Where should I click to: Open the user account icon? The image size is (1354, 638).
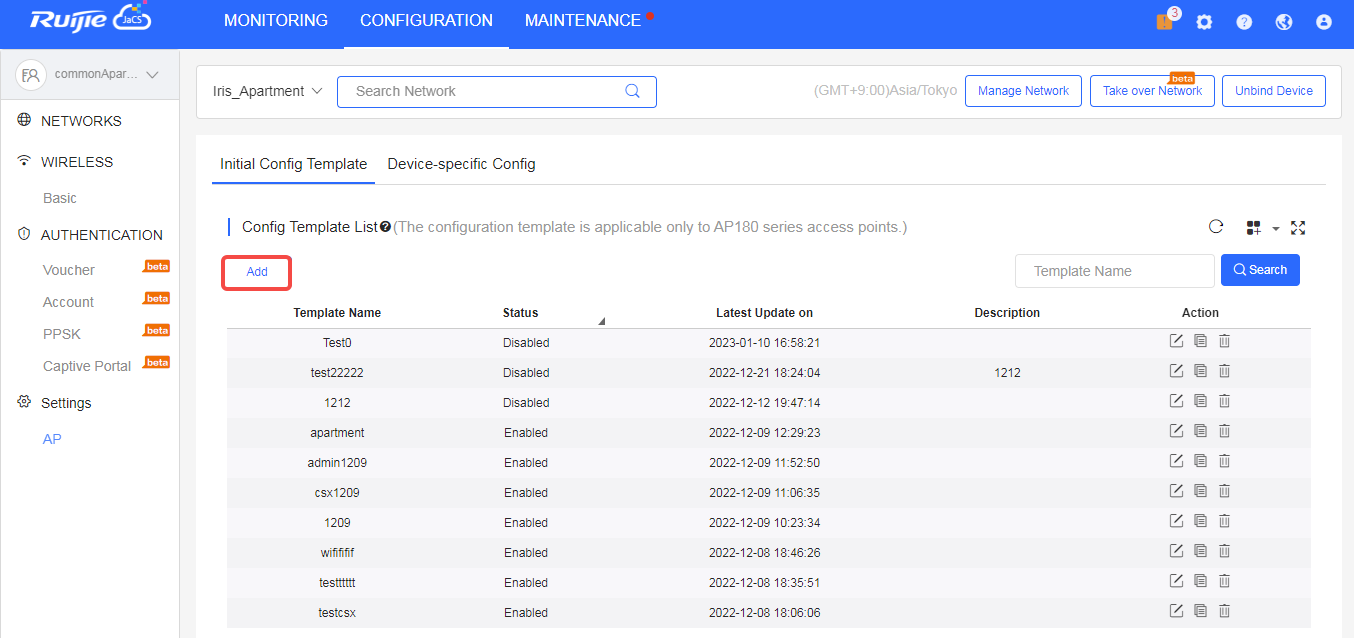1324,21
